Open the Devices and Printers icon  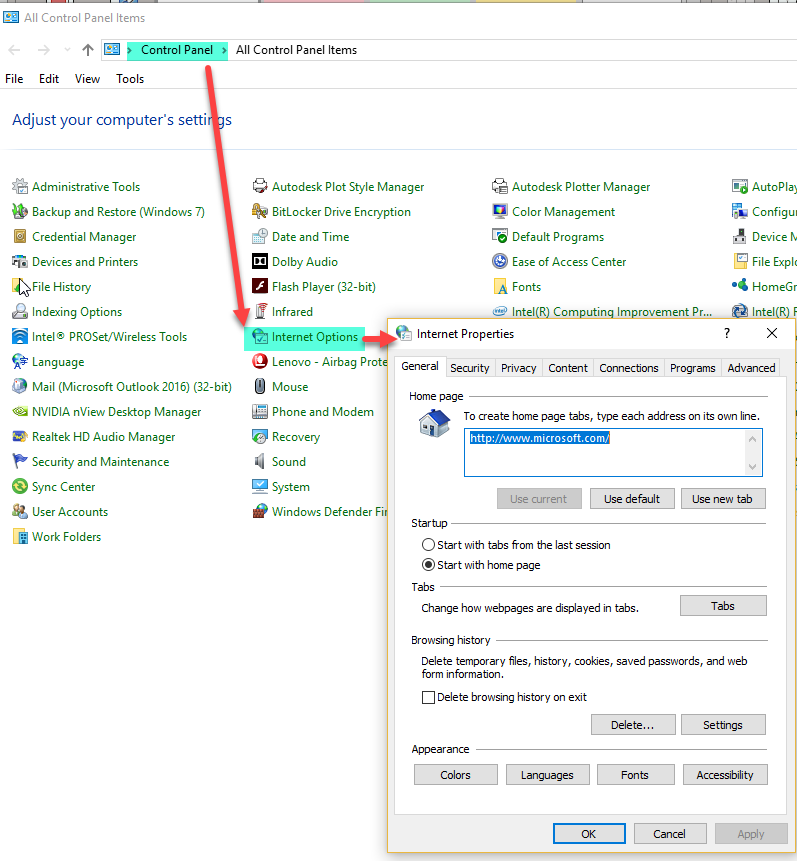tap(20, 261)
